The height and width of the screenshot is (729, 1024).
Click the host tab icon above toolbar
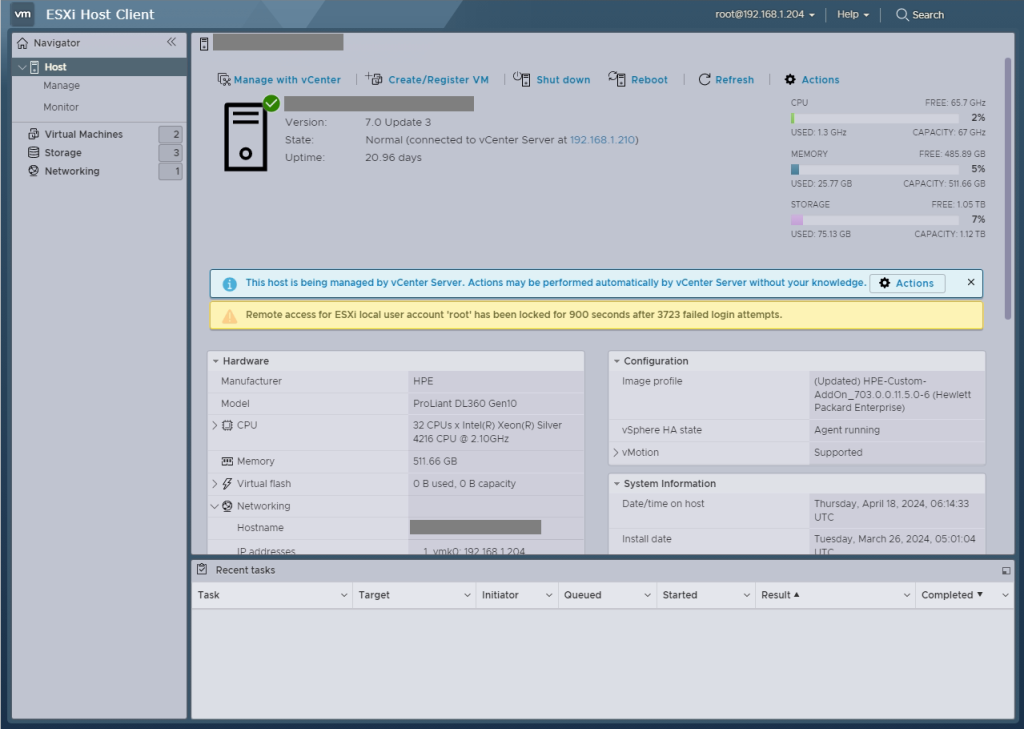pos(204,44)
